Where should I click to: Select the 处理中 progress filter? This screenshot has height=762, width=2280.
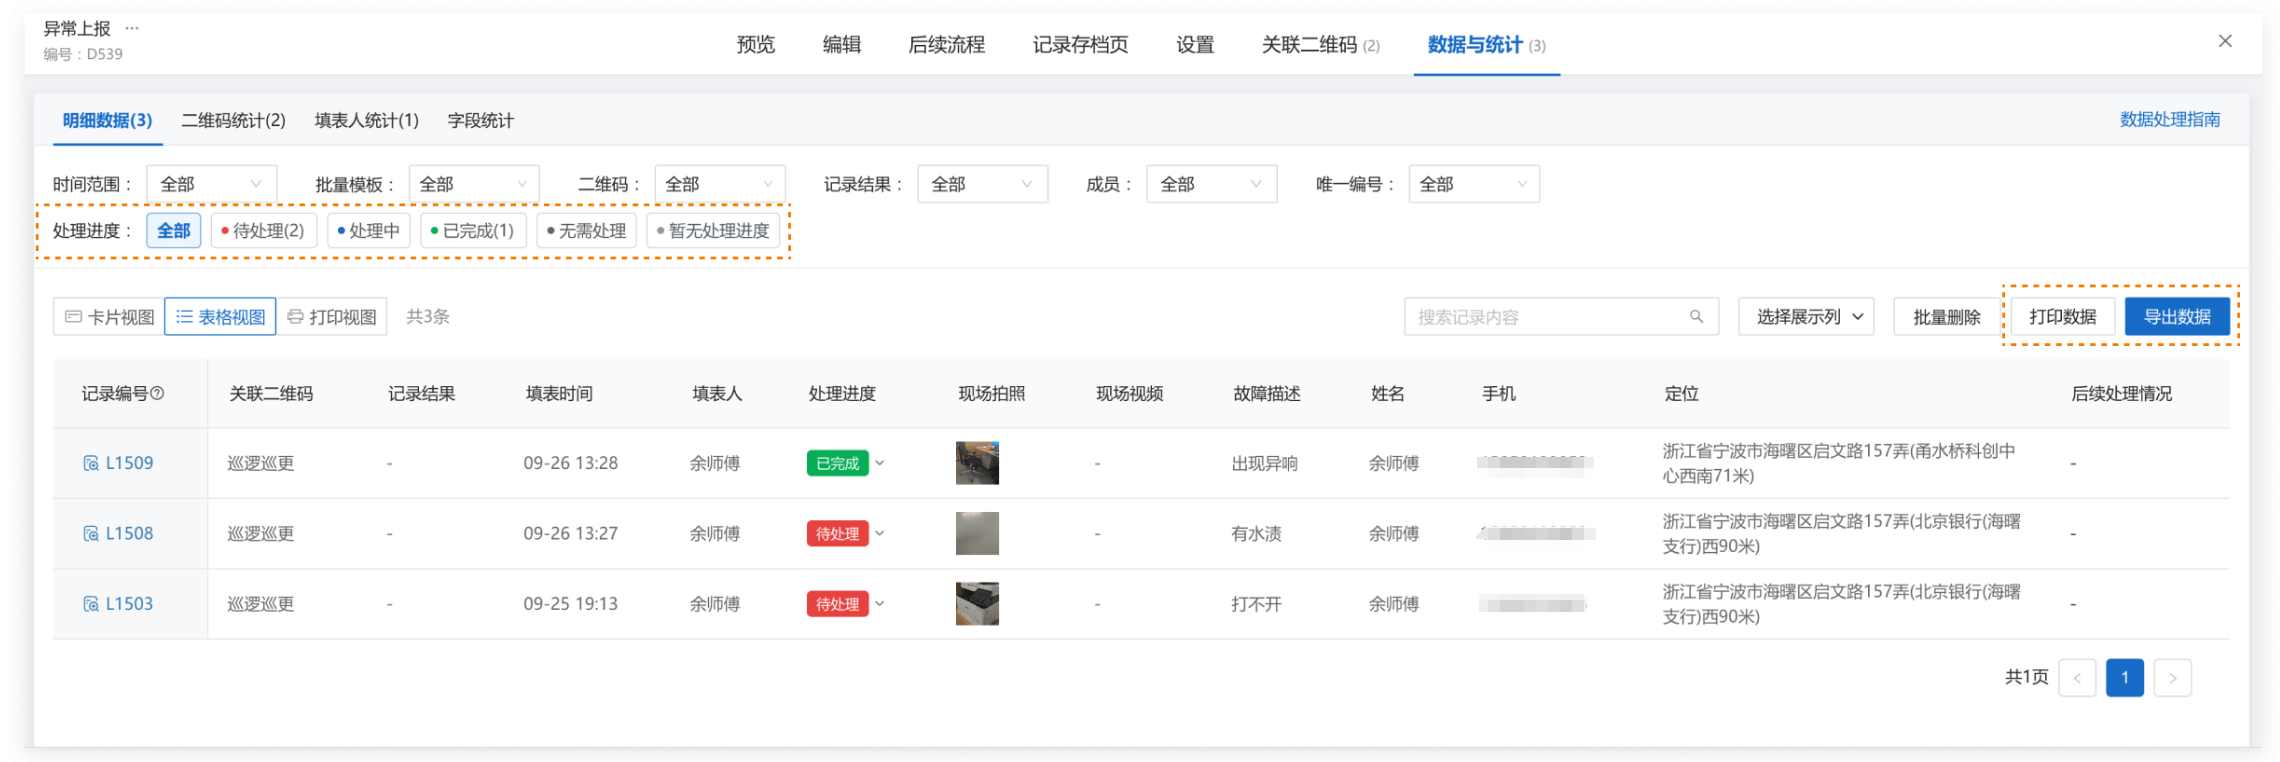369,231
